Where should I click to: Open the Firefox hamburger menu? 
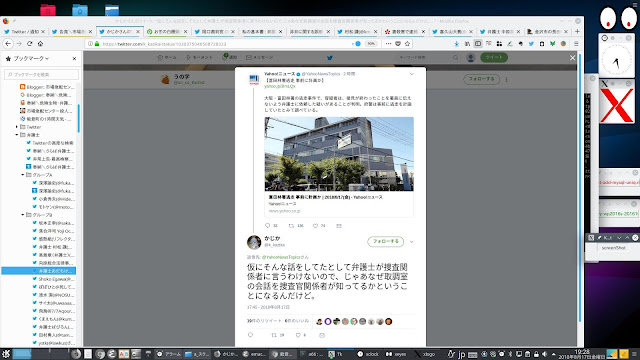coord(576,44)
